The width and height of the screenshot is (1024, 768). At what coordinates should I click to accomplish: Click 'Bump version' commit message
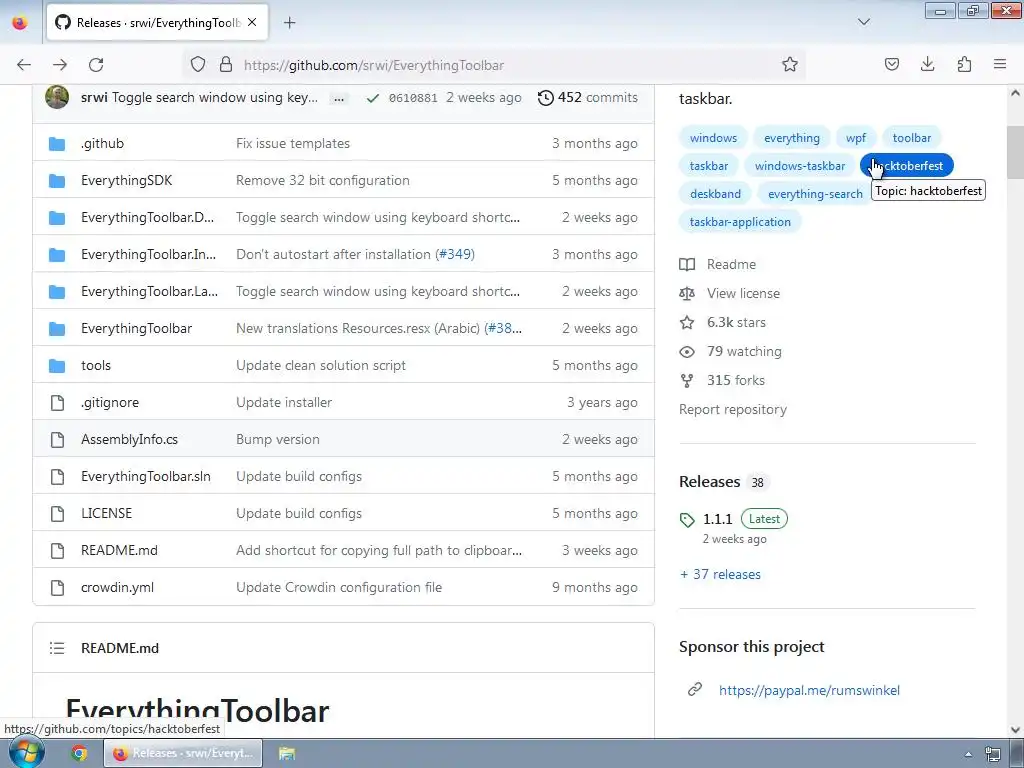278,440
